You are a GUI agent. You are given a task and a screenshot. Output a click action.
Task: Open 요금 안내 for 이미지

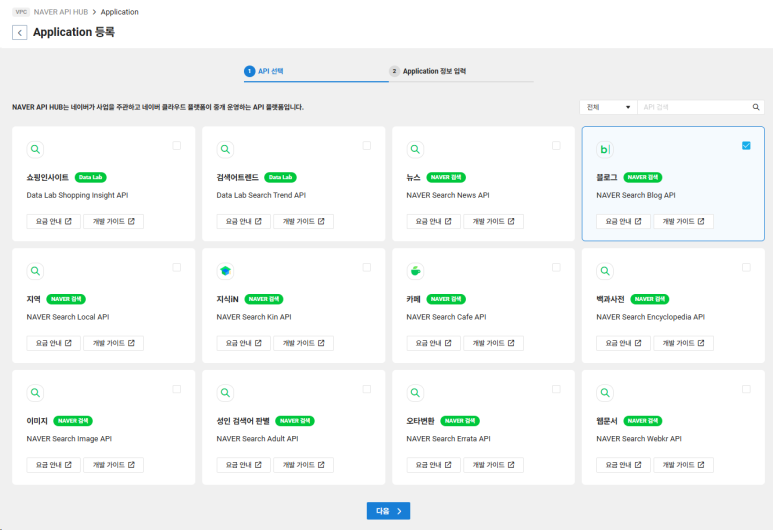(x=53, y=465)
